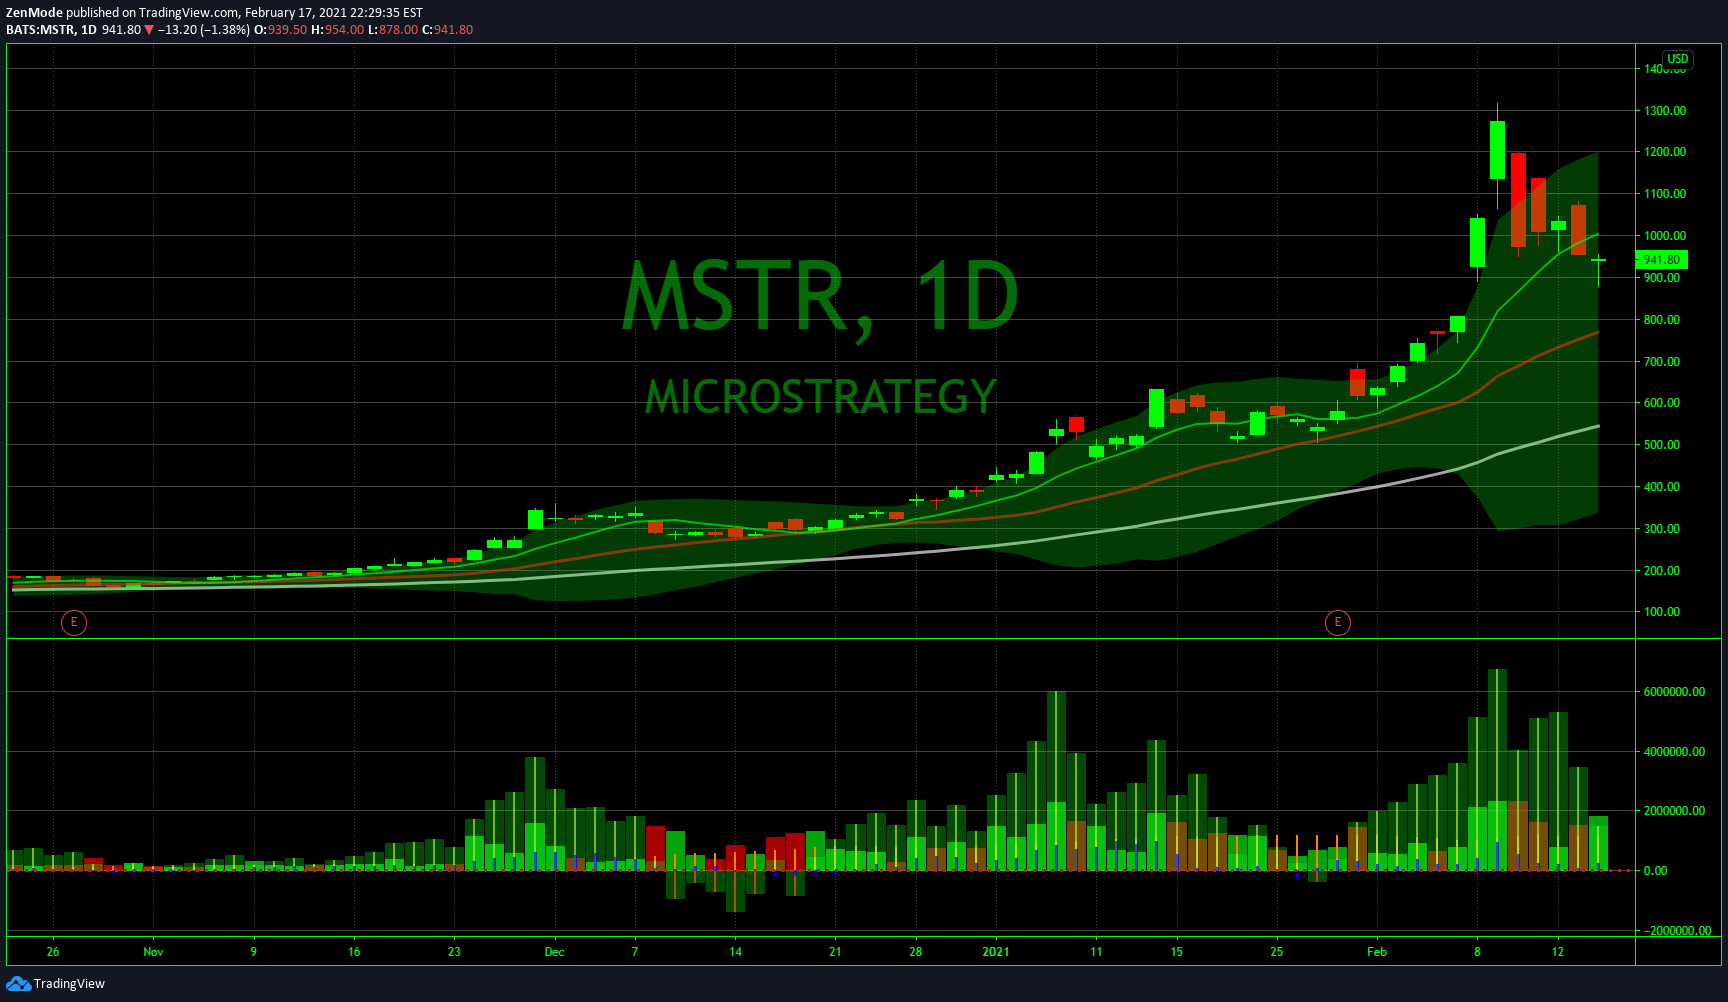Click the 23 date label on time axis
The height and width of the screenshot is (1002, 1728).
pos(454,952)
